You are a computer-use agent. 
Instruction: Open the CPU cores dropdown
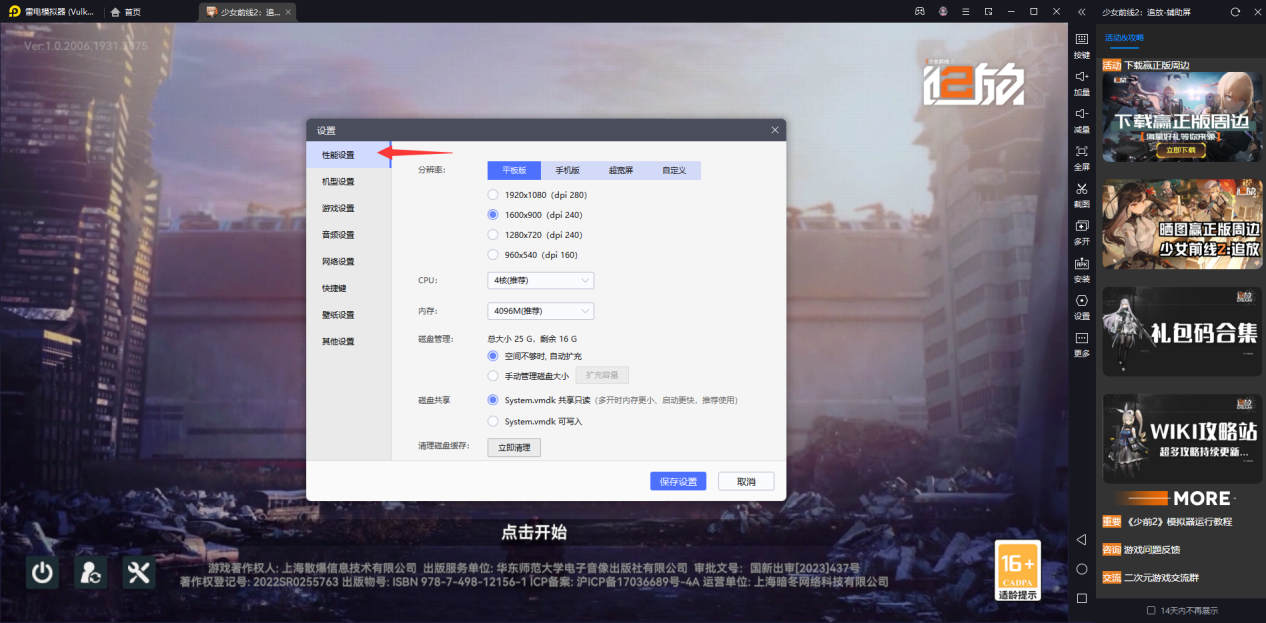540,281
